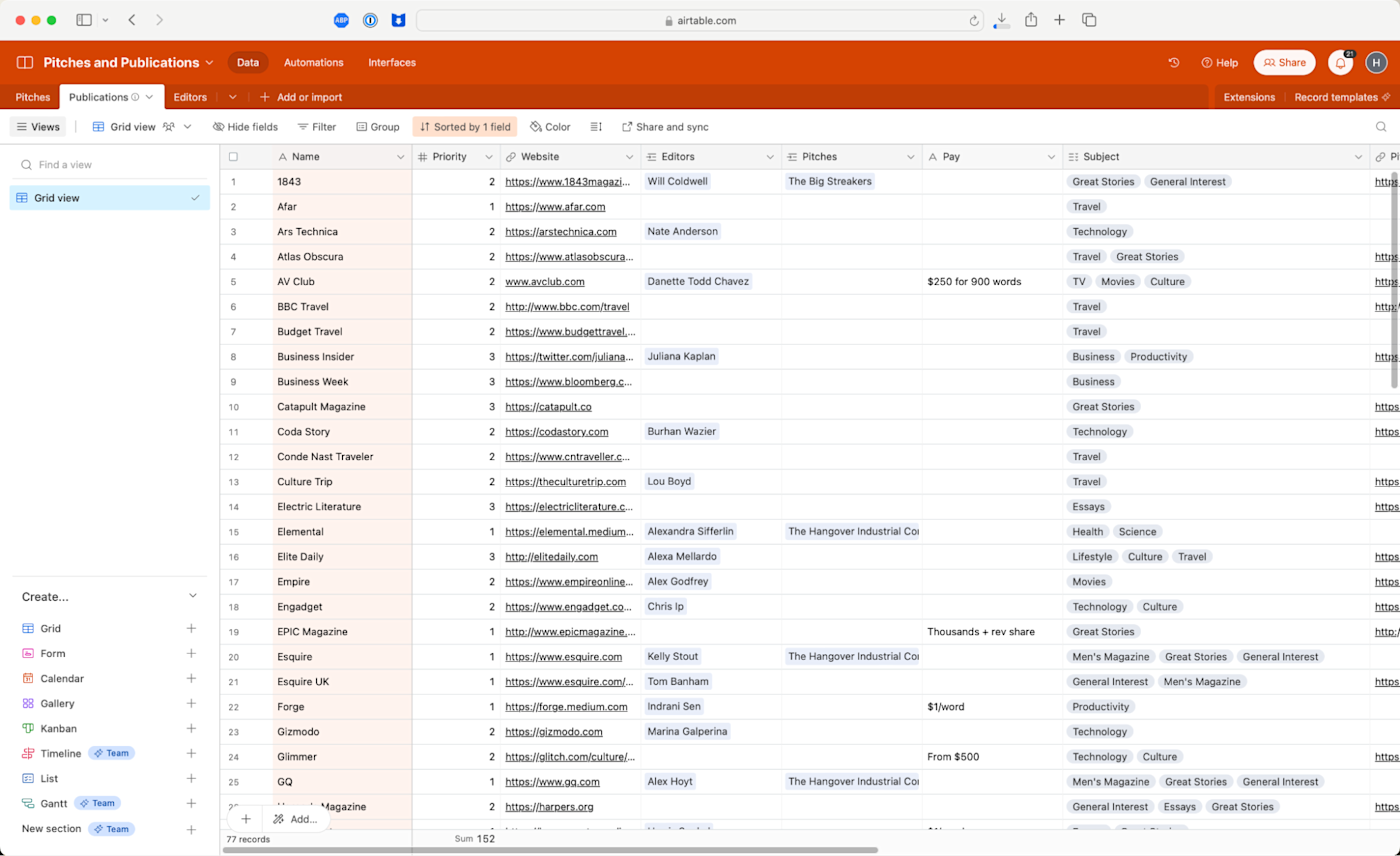Create a new List view
This screenshot has width=1400, height=856.
109,778
